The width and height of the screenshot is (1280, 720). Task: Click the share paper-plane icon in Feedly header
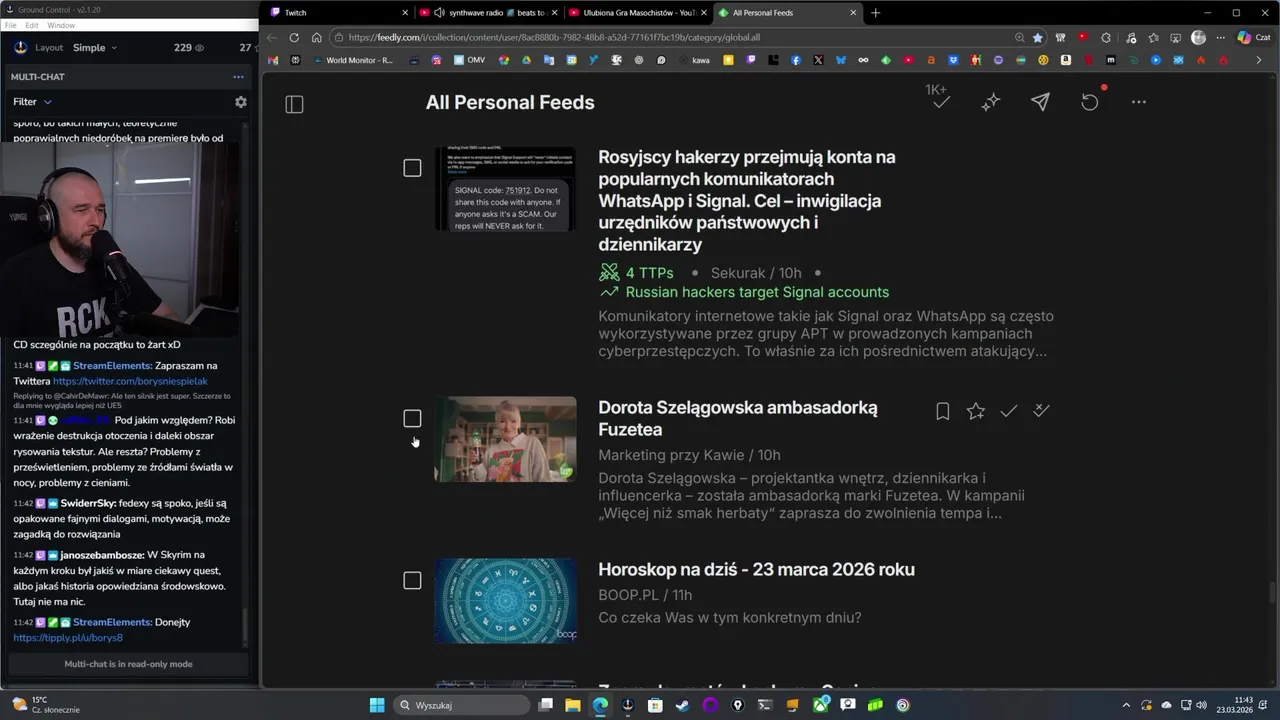click(1040, 102)
